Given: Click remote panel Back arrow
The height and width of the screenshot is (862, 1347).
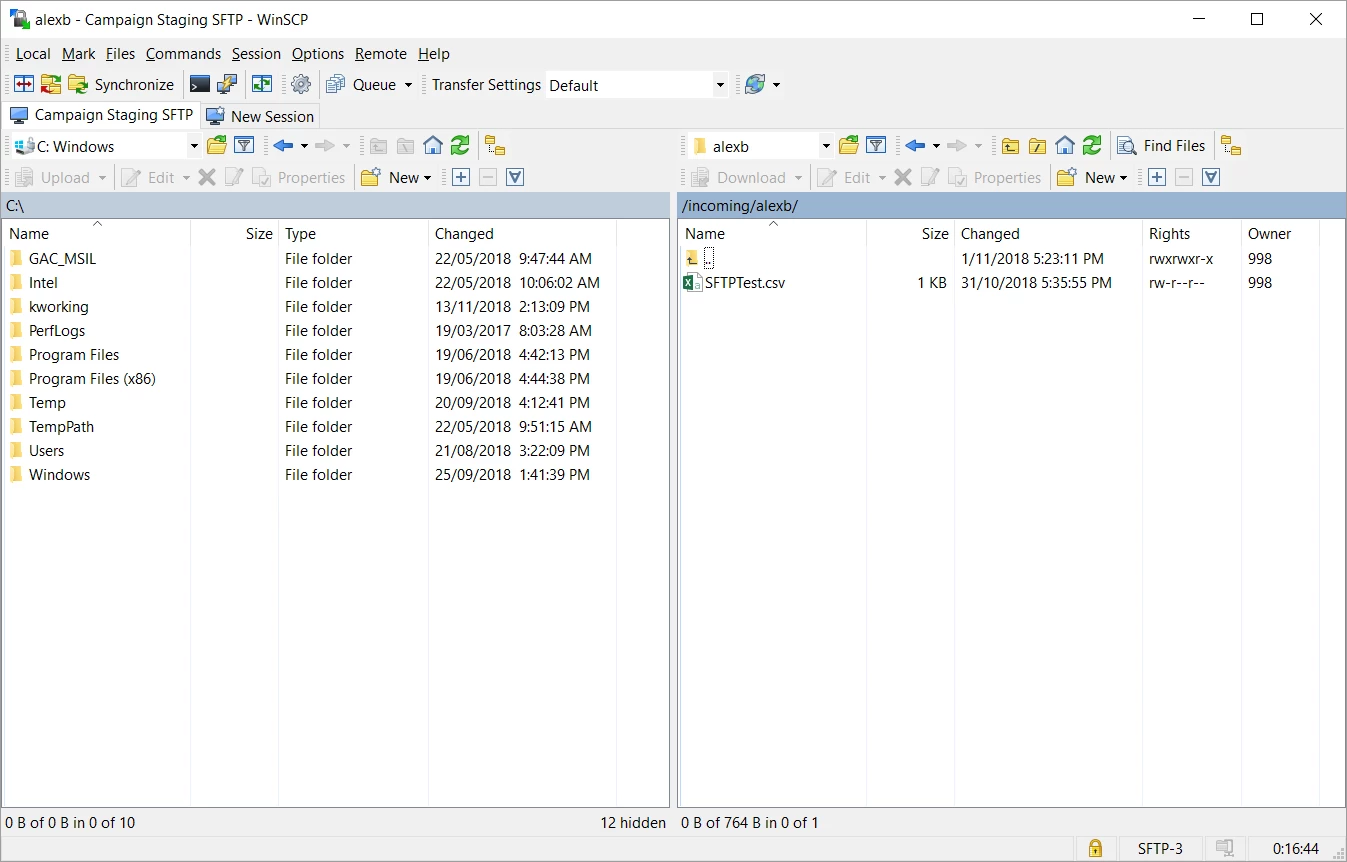Looking at the screenshot, I should click(x=915, y=146).
